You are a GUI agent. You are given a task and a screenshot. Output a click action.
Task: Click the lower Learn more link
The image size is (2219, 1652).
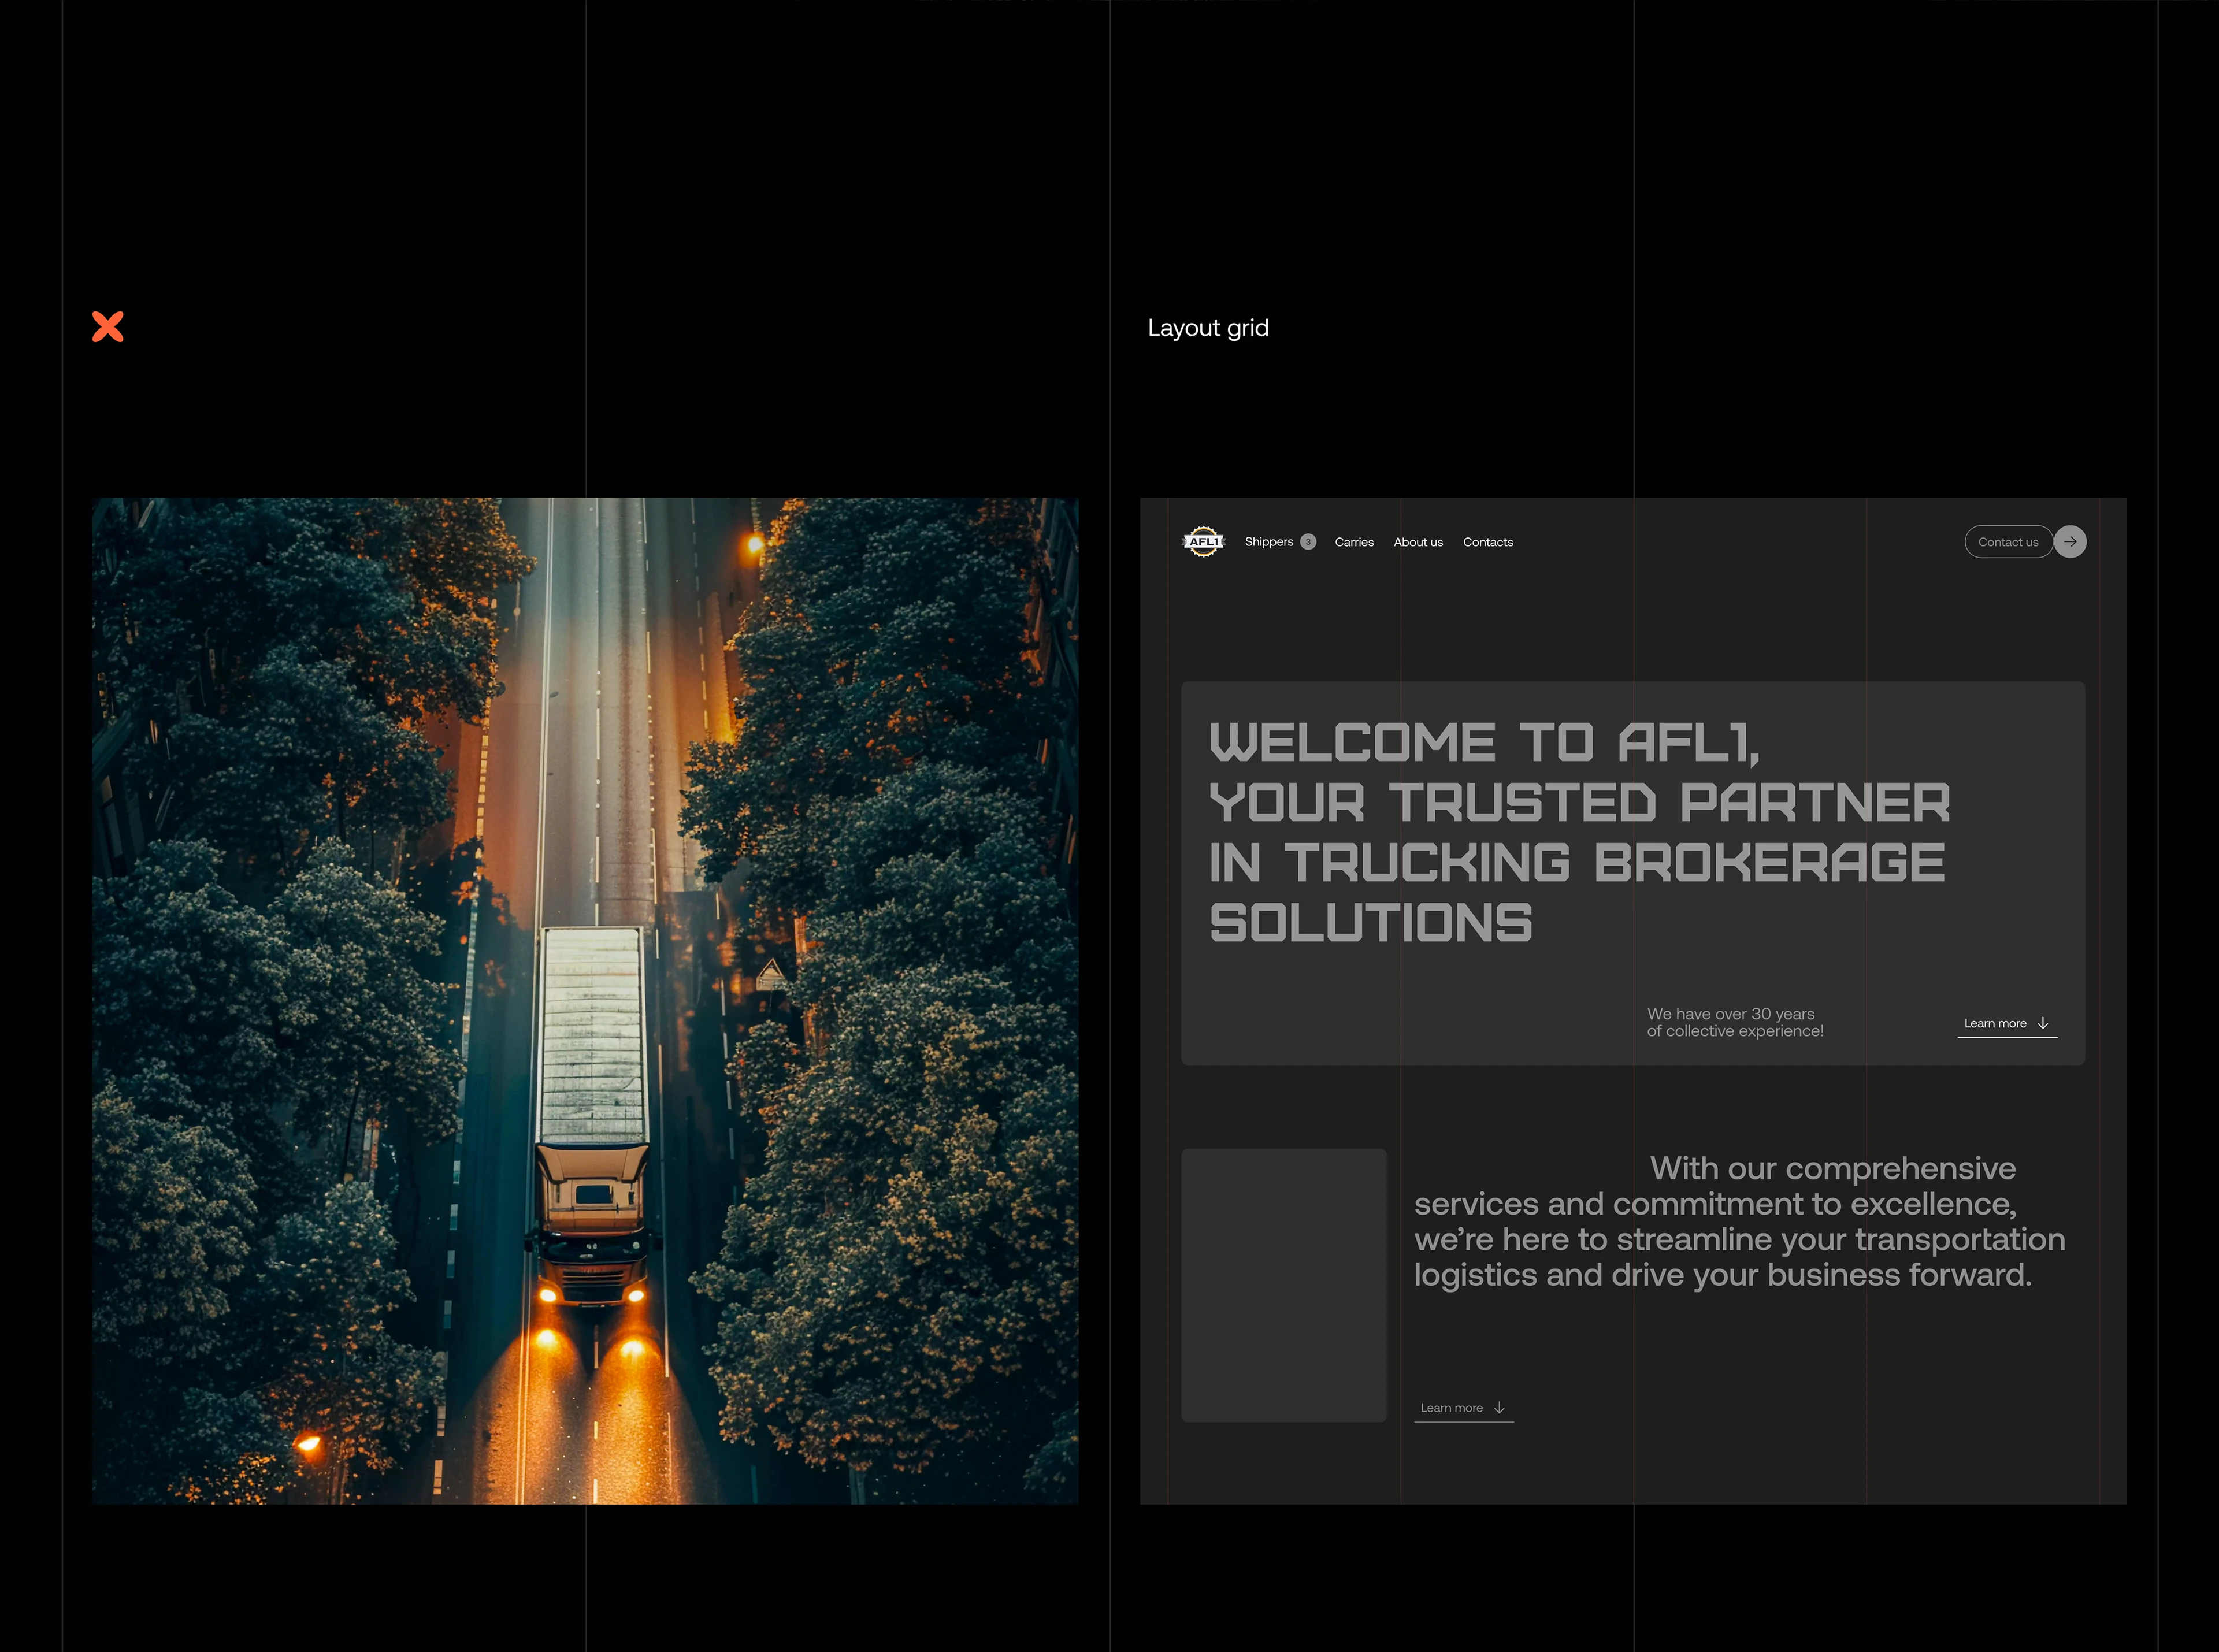pyautogui.click(x=1452, y=1408)
